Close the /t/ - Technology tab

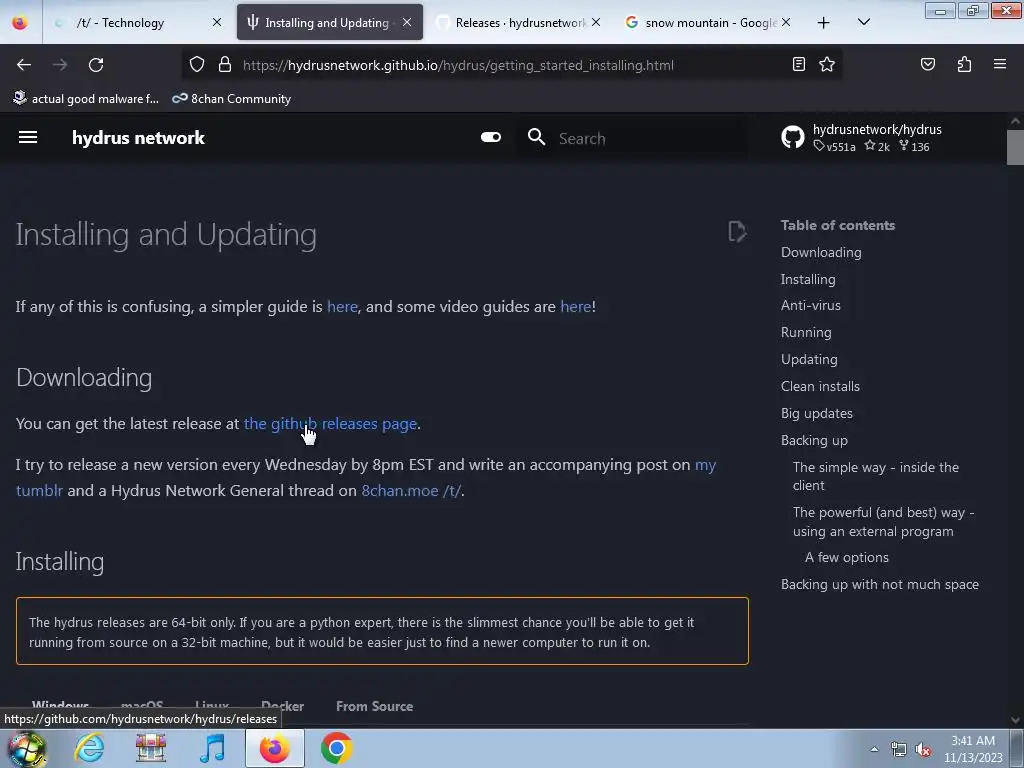tap(217, 22)
